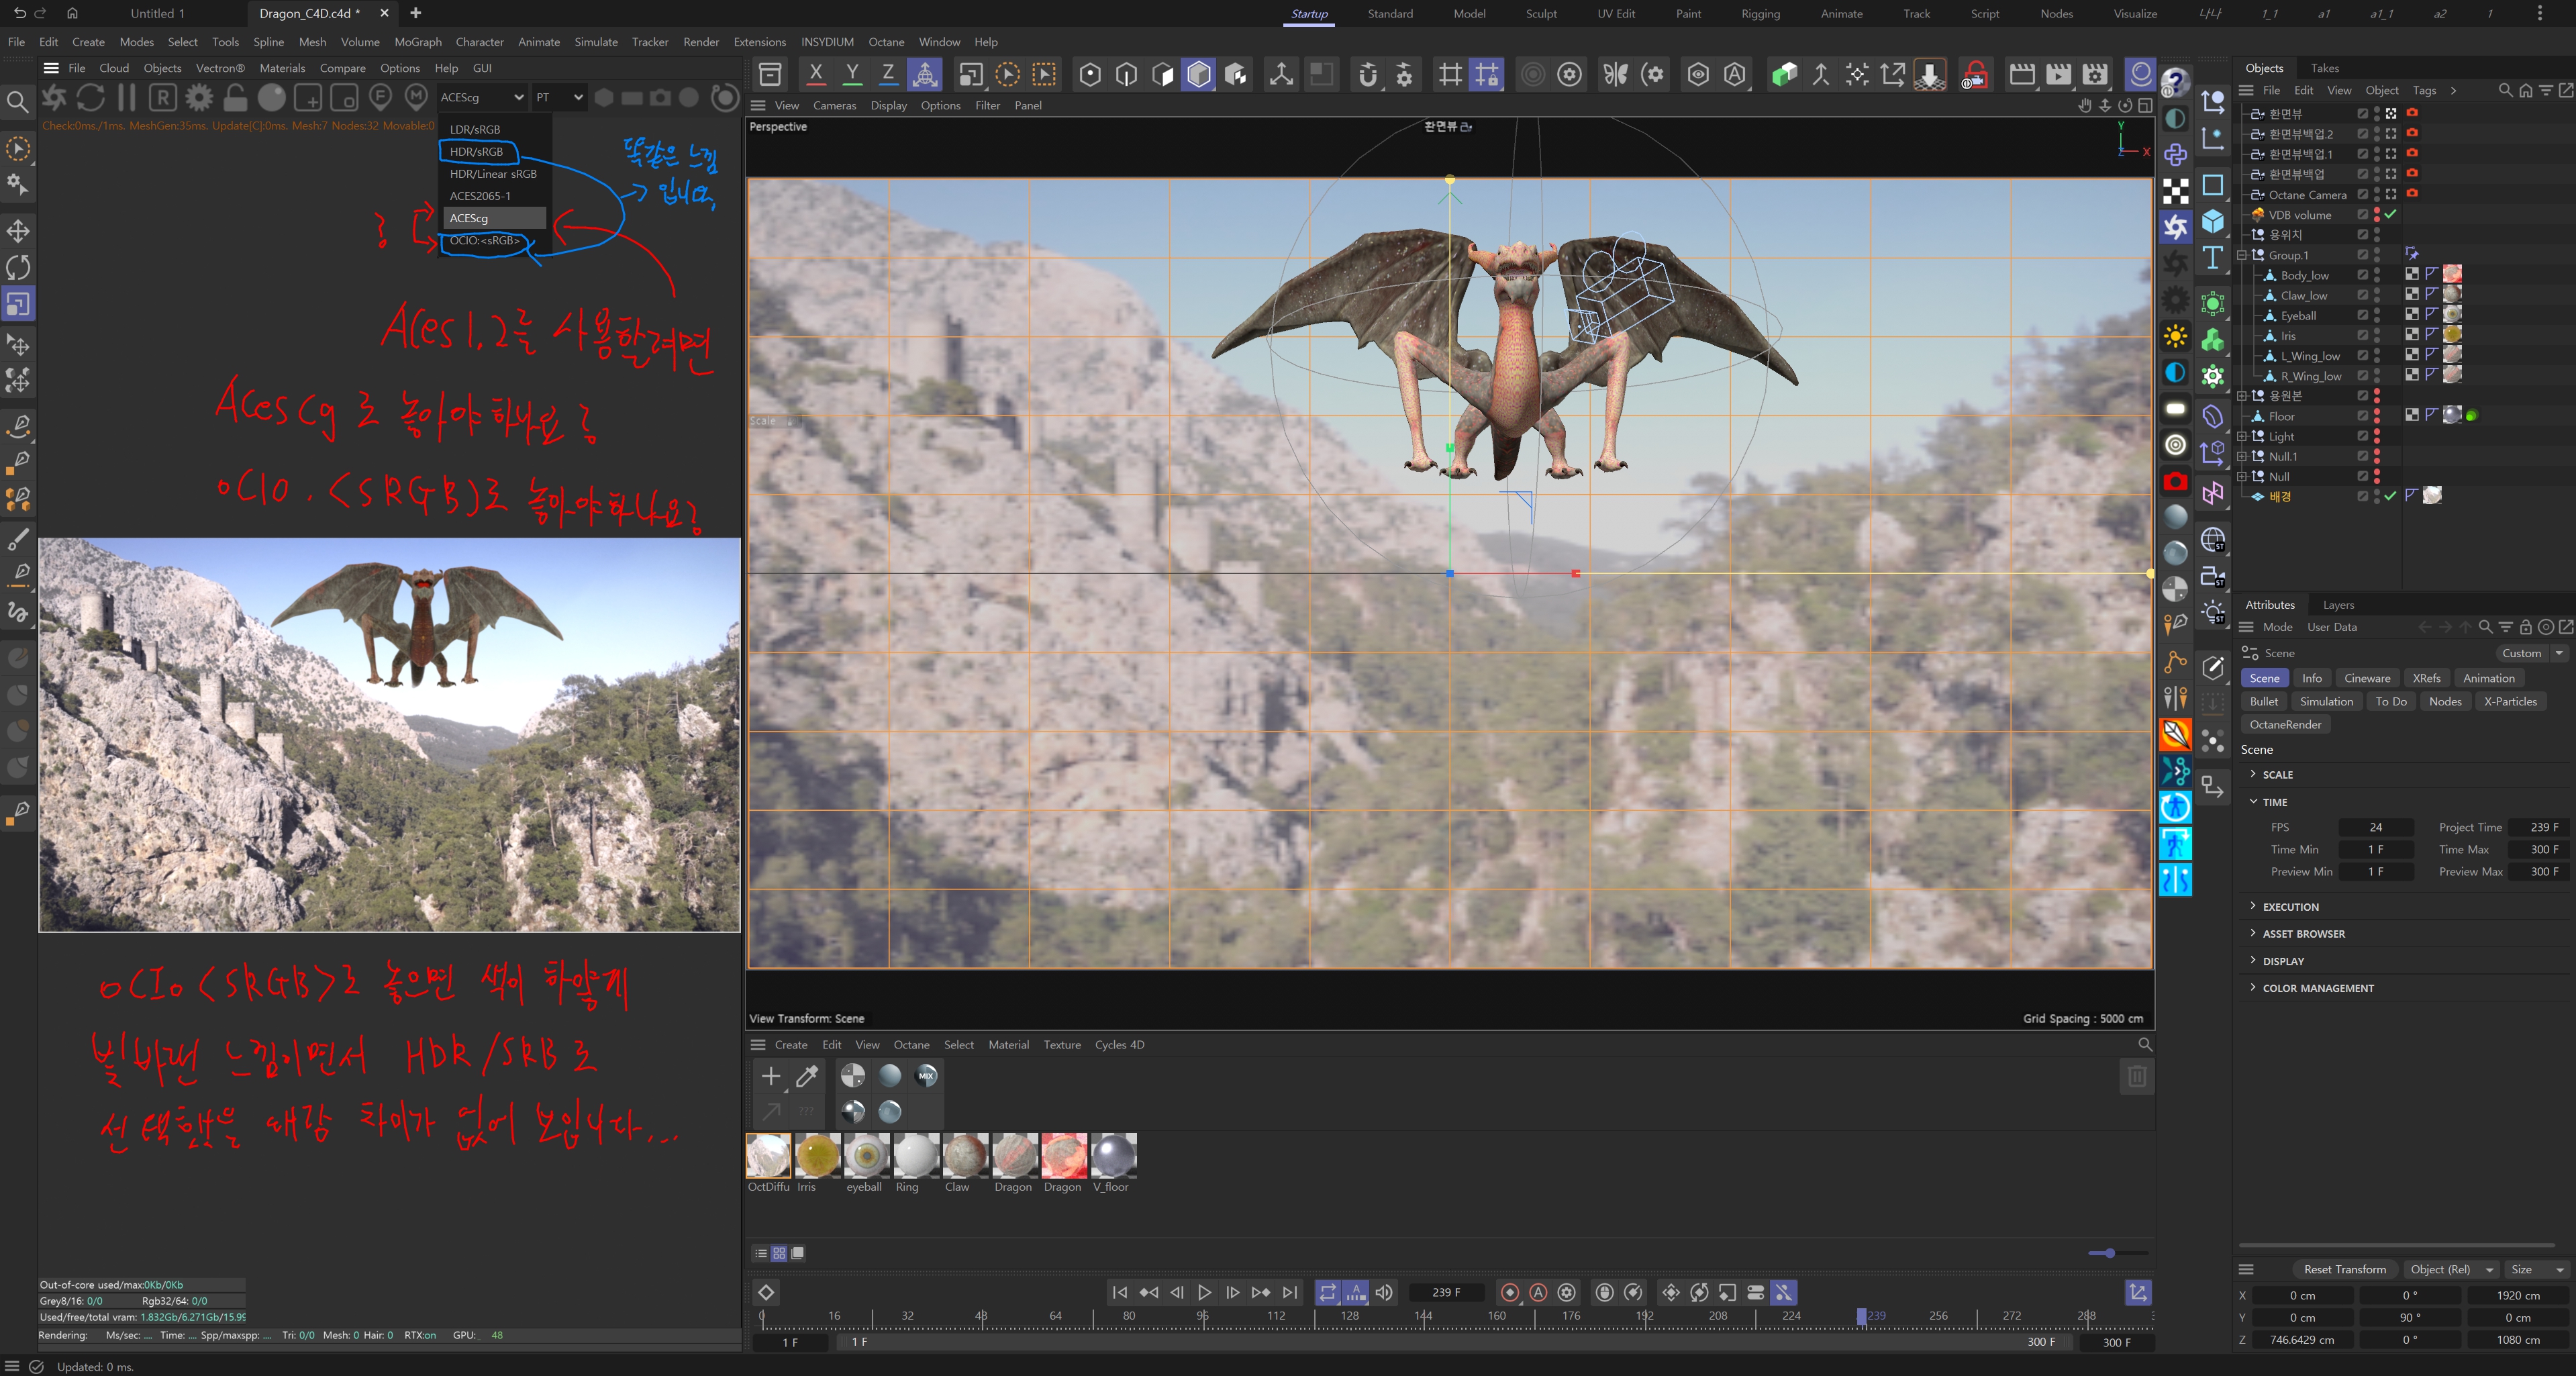Click the Octane settings gear icon
The width and height of the screenshot is (2576, 1376).
coord(199,97)
